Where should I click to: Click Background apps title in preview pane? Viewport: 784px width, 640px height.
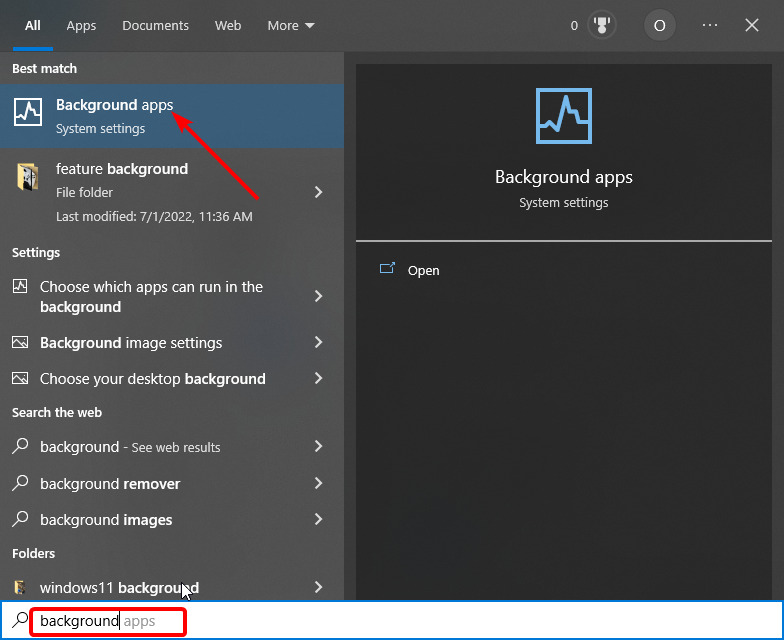pyautogui.click(x=564, y=177)
